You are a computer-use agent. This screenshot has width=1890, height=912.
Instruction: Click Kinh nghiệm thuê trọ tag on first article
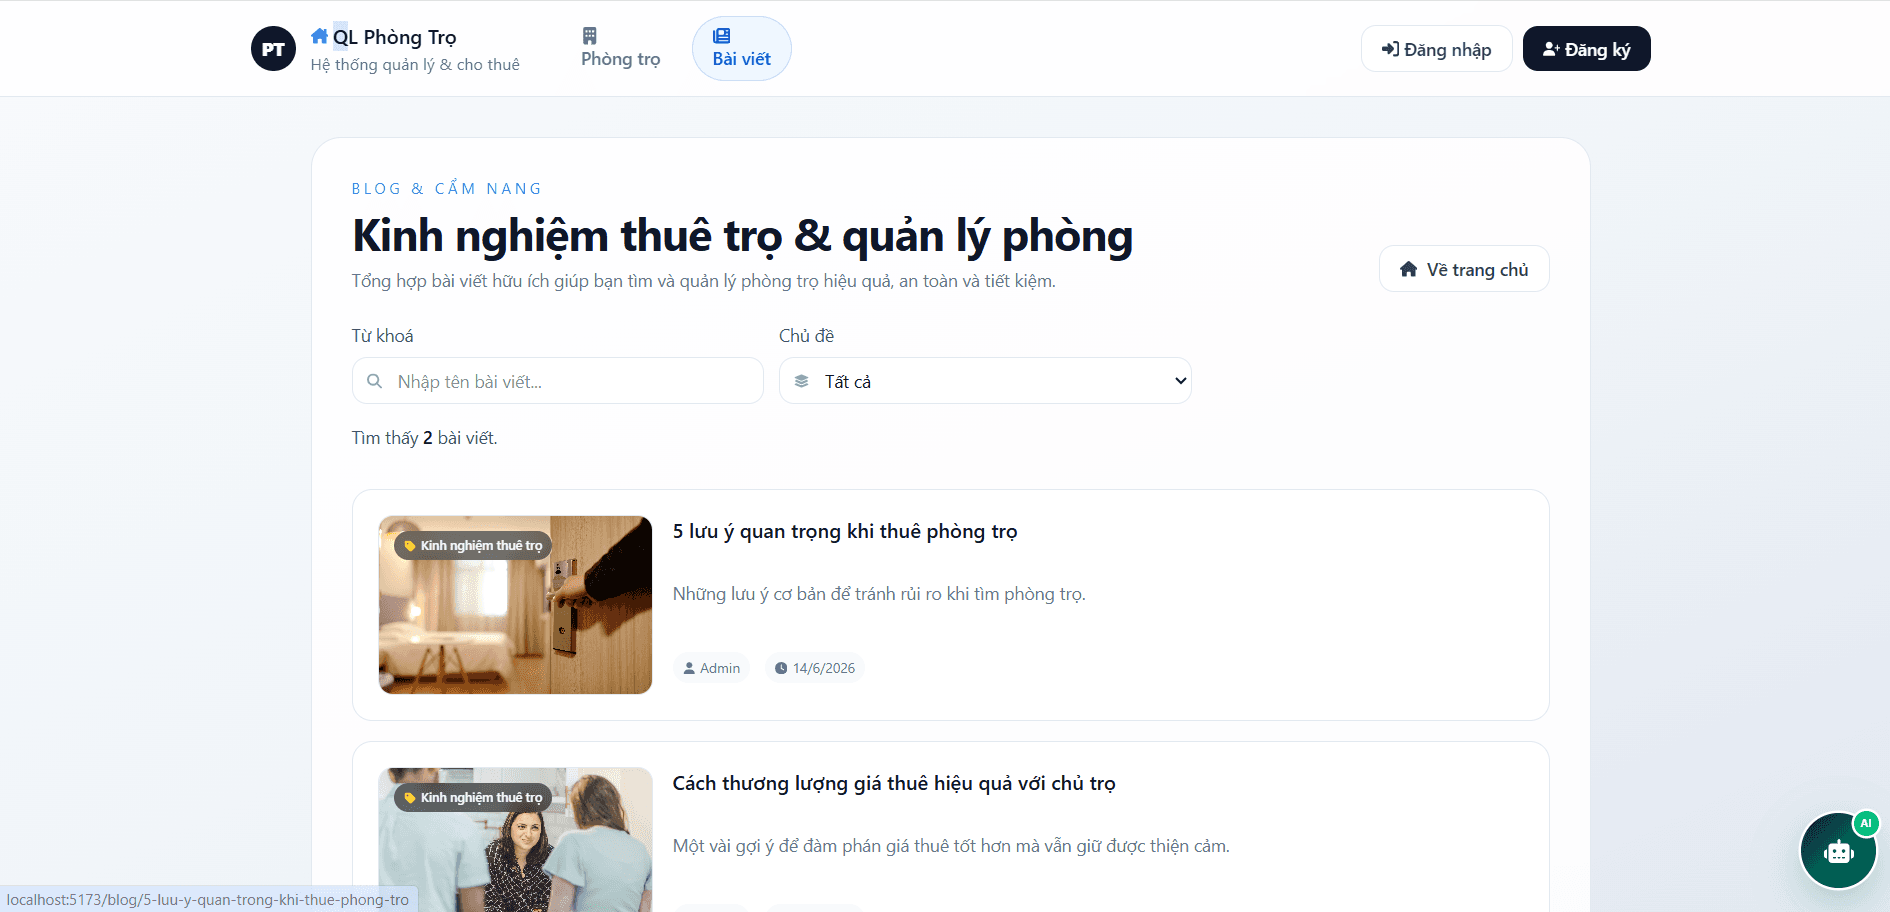(x=473, y=545)
